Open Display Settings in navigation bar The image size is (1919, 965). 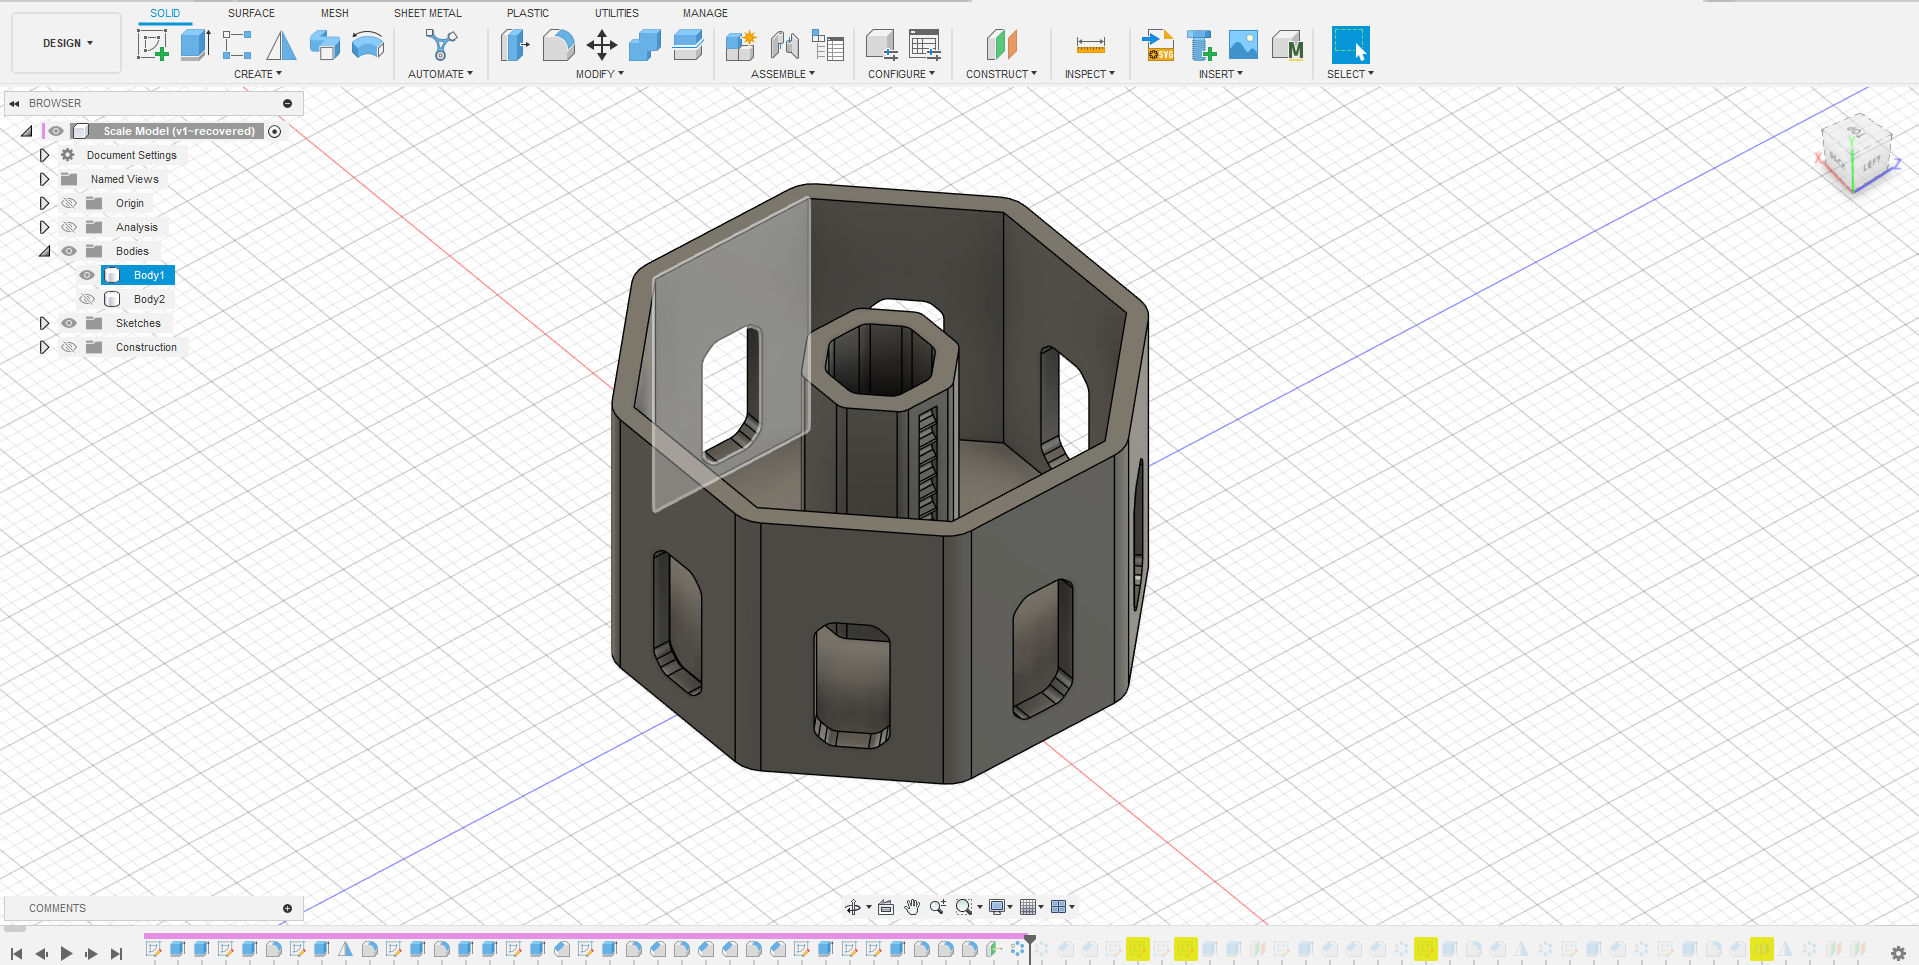coord(997,907)
